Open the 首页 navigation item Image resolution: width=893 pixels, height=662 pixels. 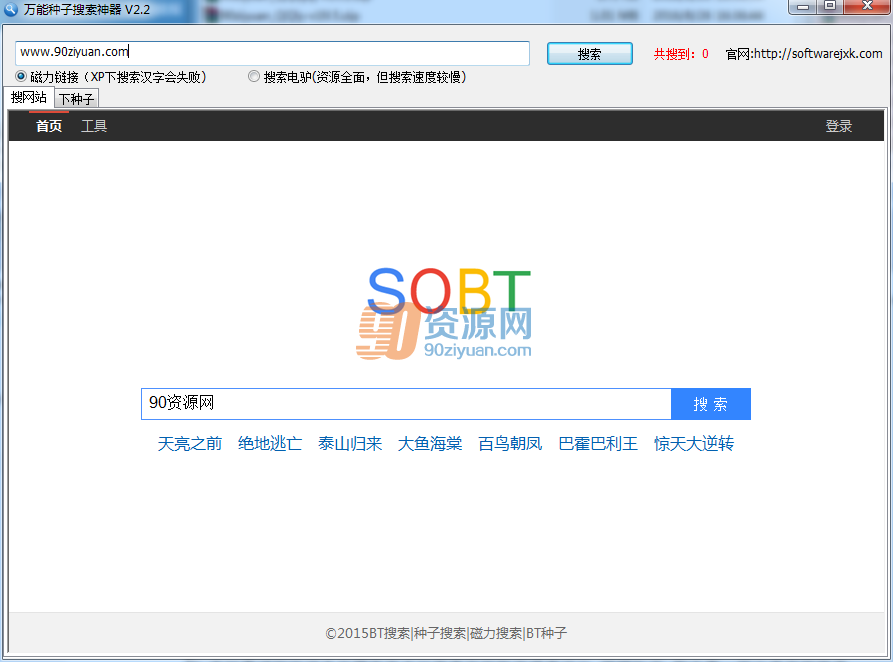point(49,126)
